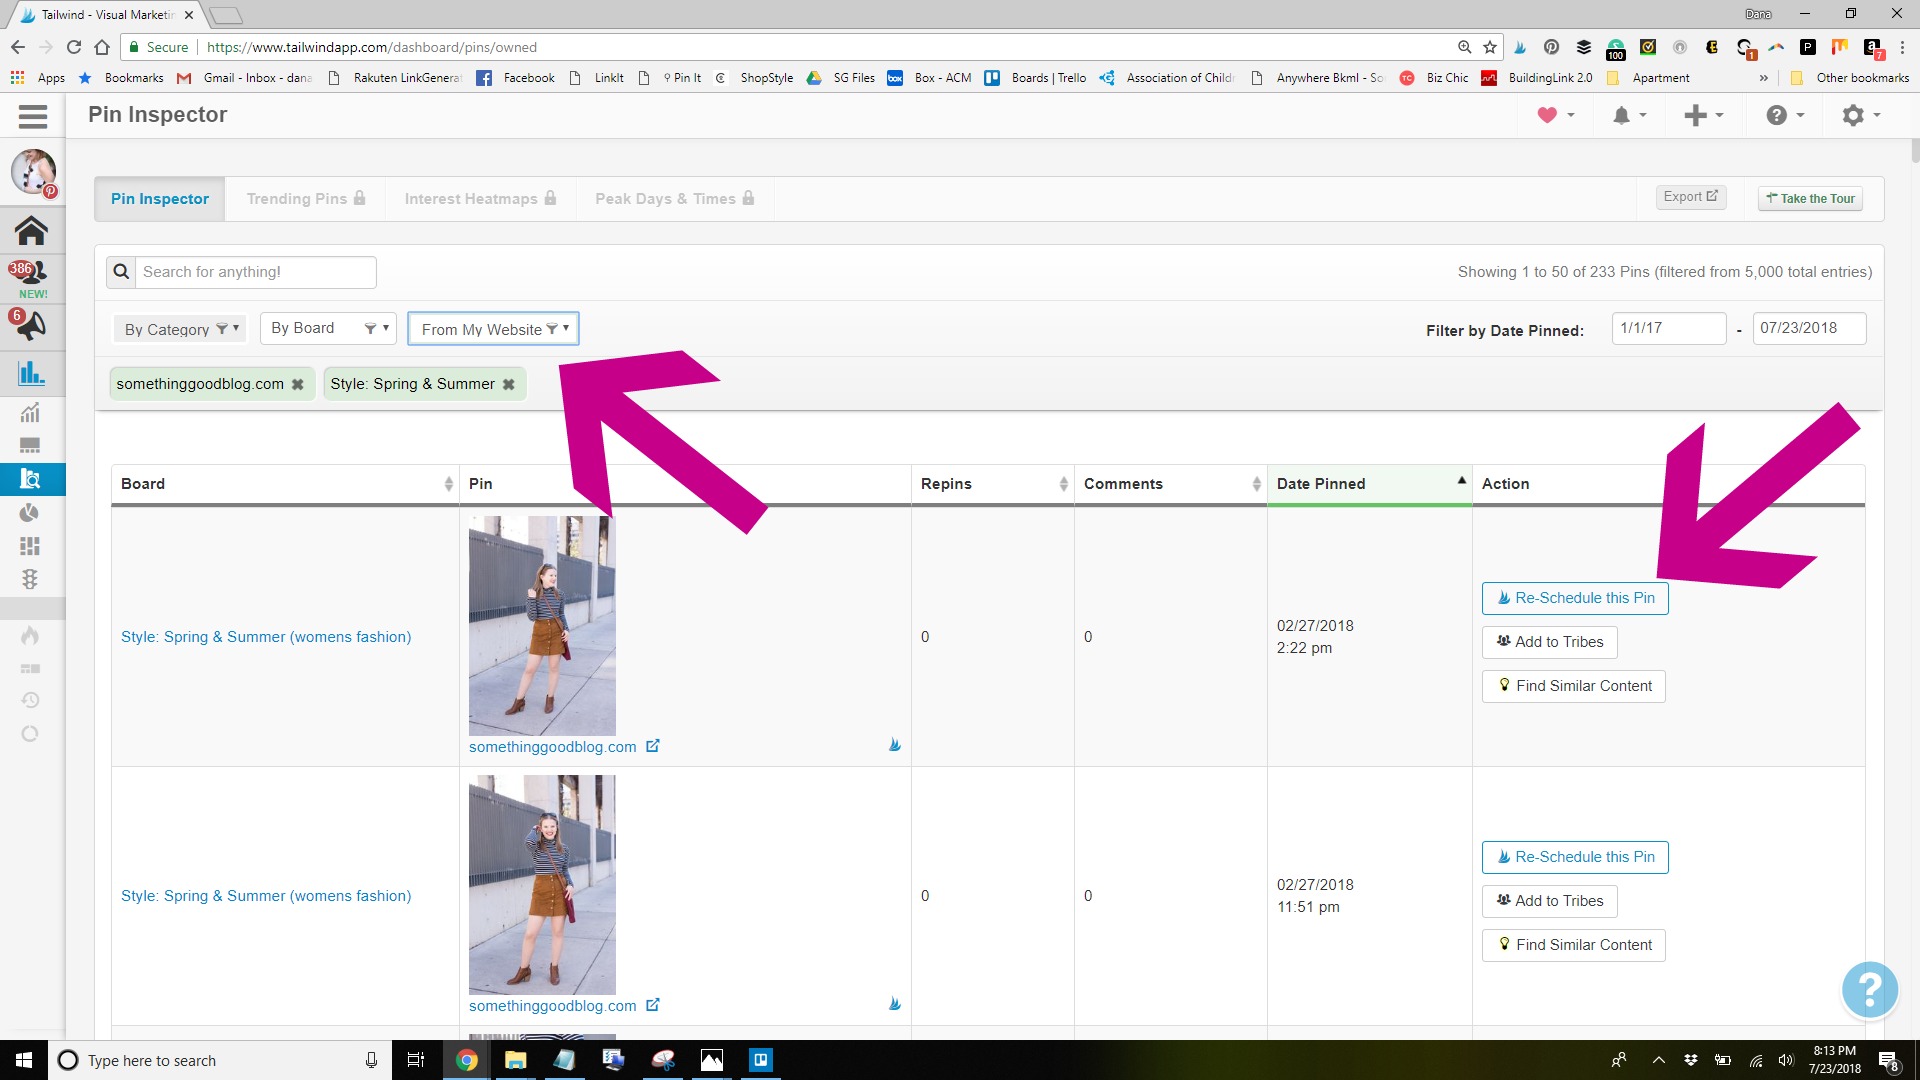Viewport: 1920px width, 1080px height.
Task: Open the first pin thumbnail image
Action: click(x=542, y=626)
